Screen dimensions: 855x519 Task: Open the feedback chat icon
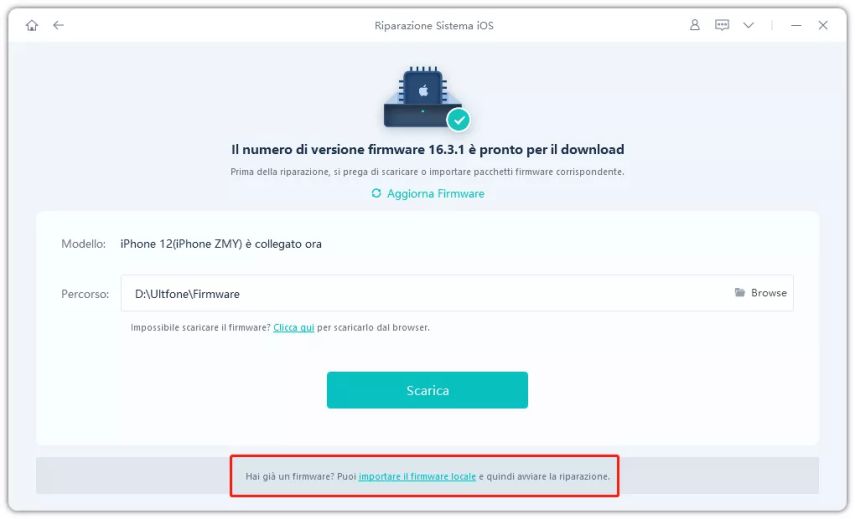[722, 25]
